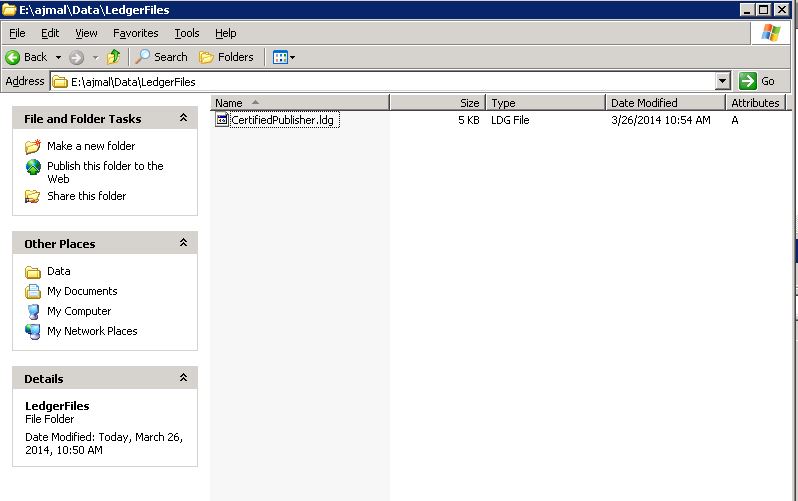Click the green Go button

[757, 81]
